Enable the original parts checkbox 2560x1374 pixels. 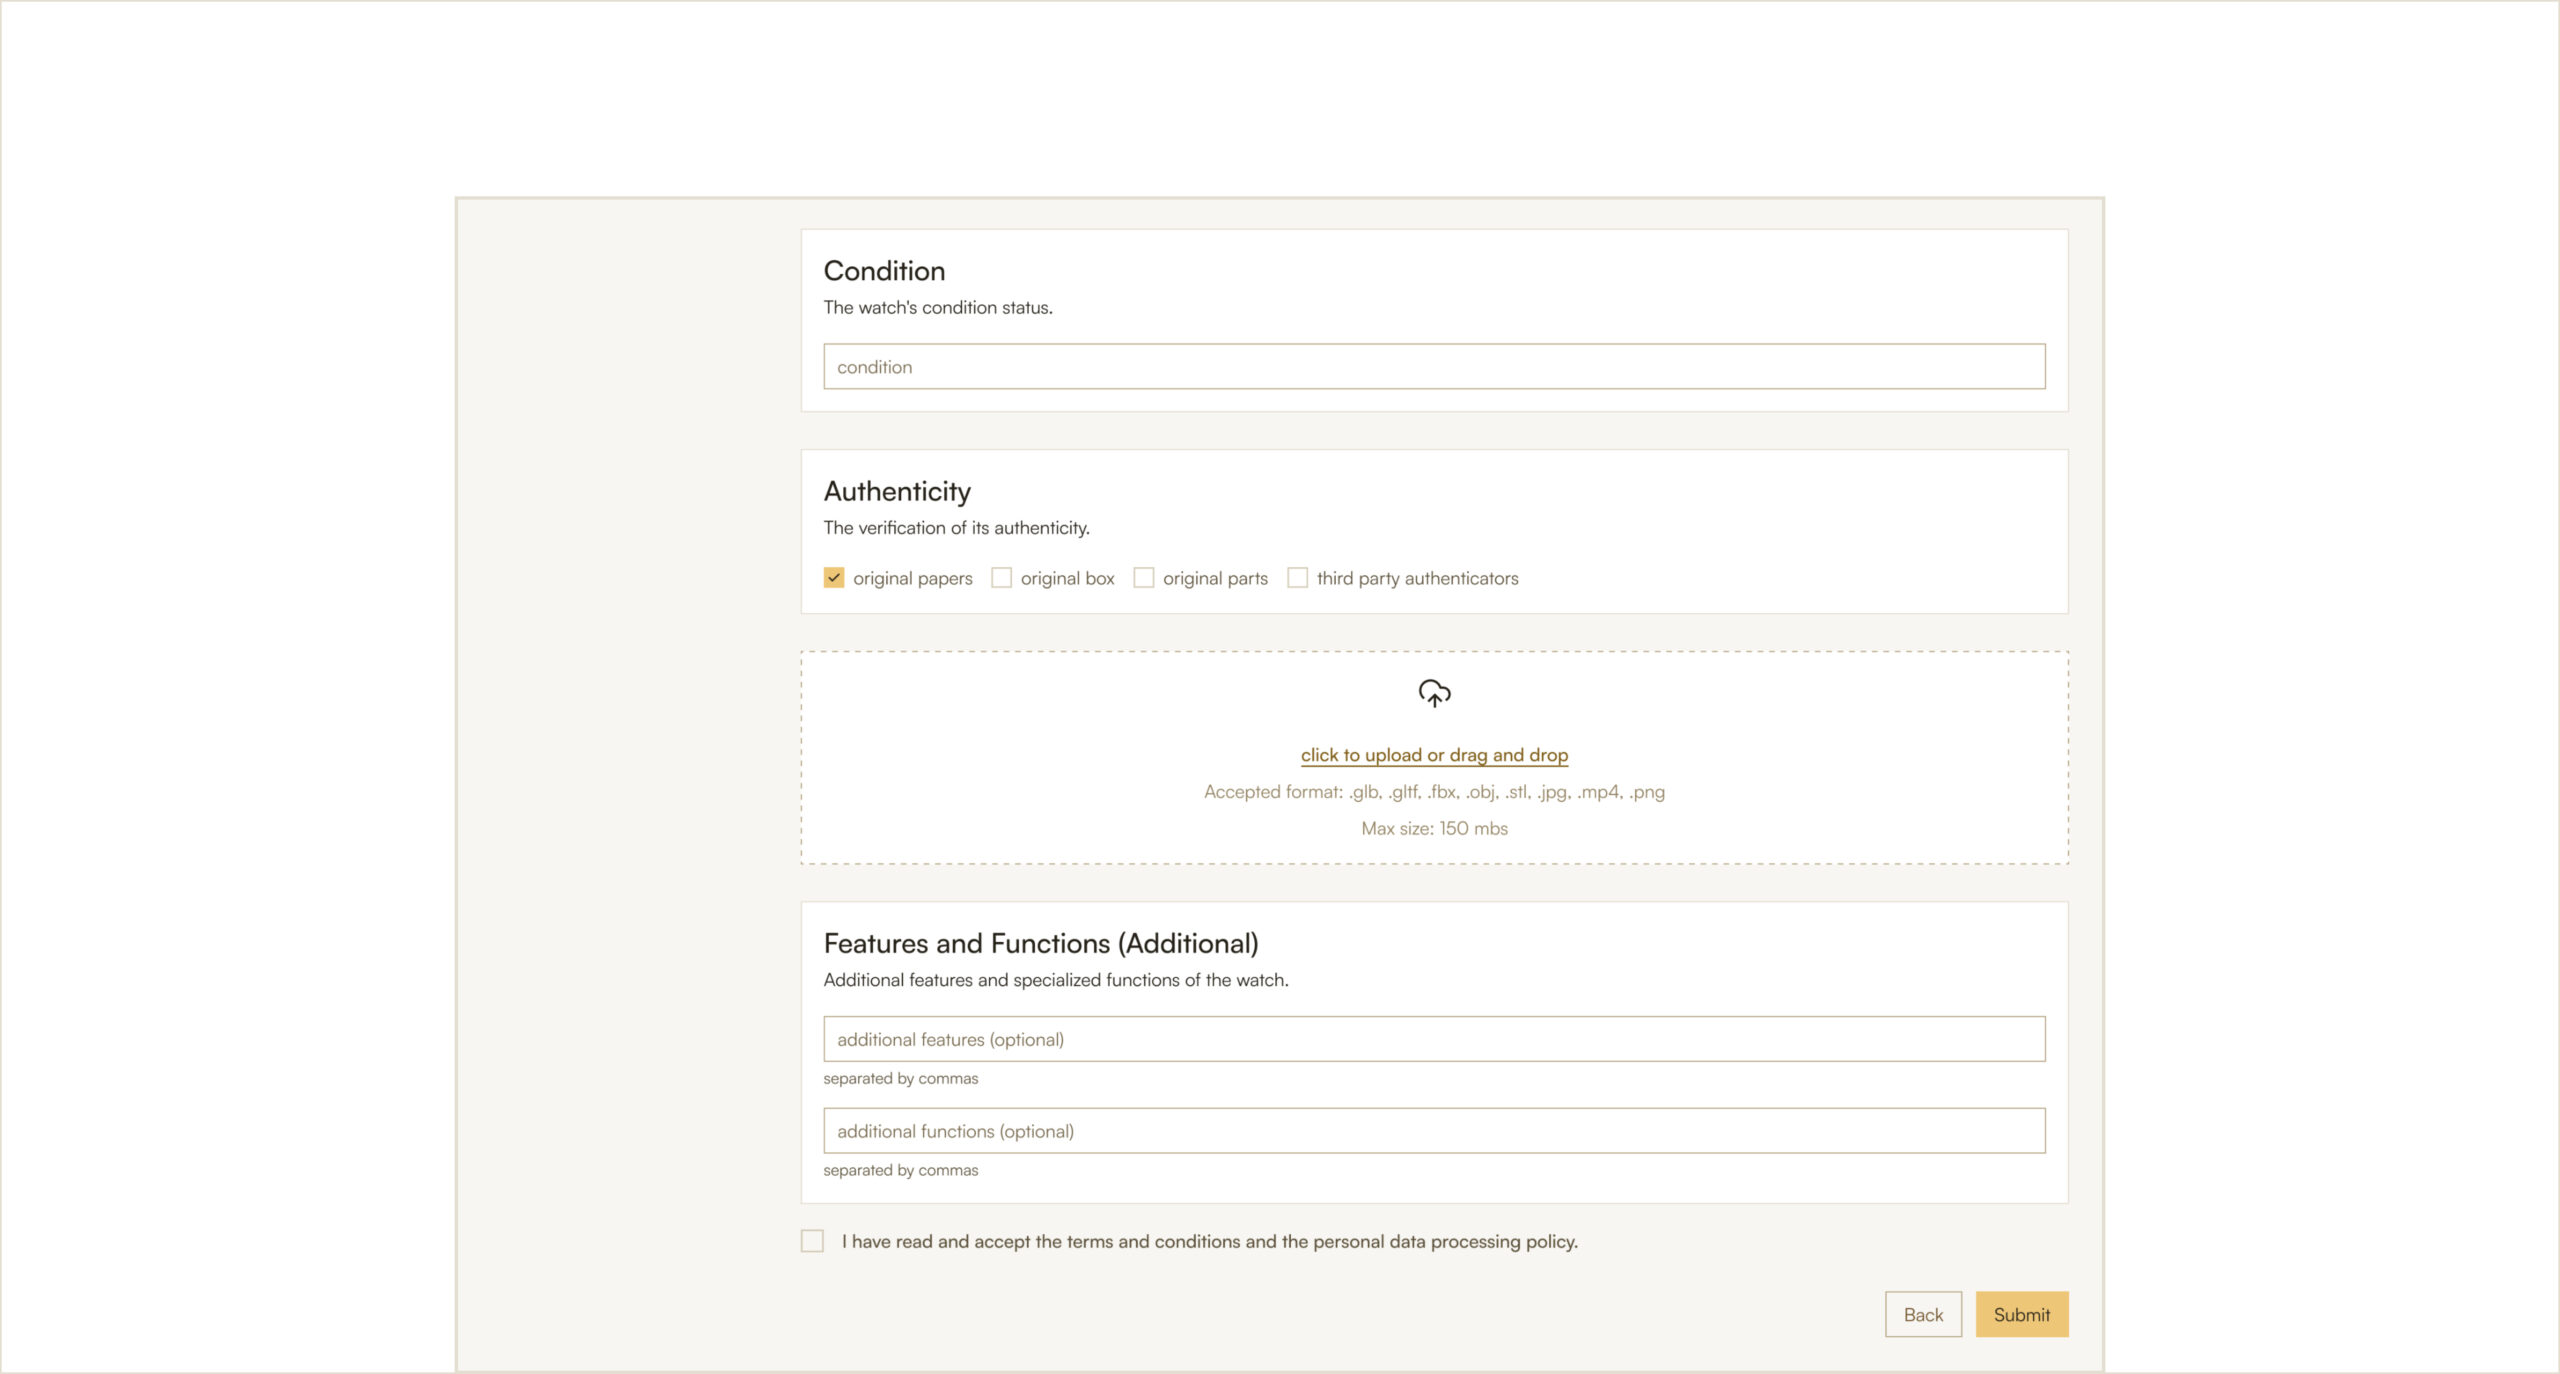coord(1143,578)
